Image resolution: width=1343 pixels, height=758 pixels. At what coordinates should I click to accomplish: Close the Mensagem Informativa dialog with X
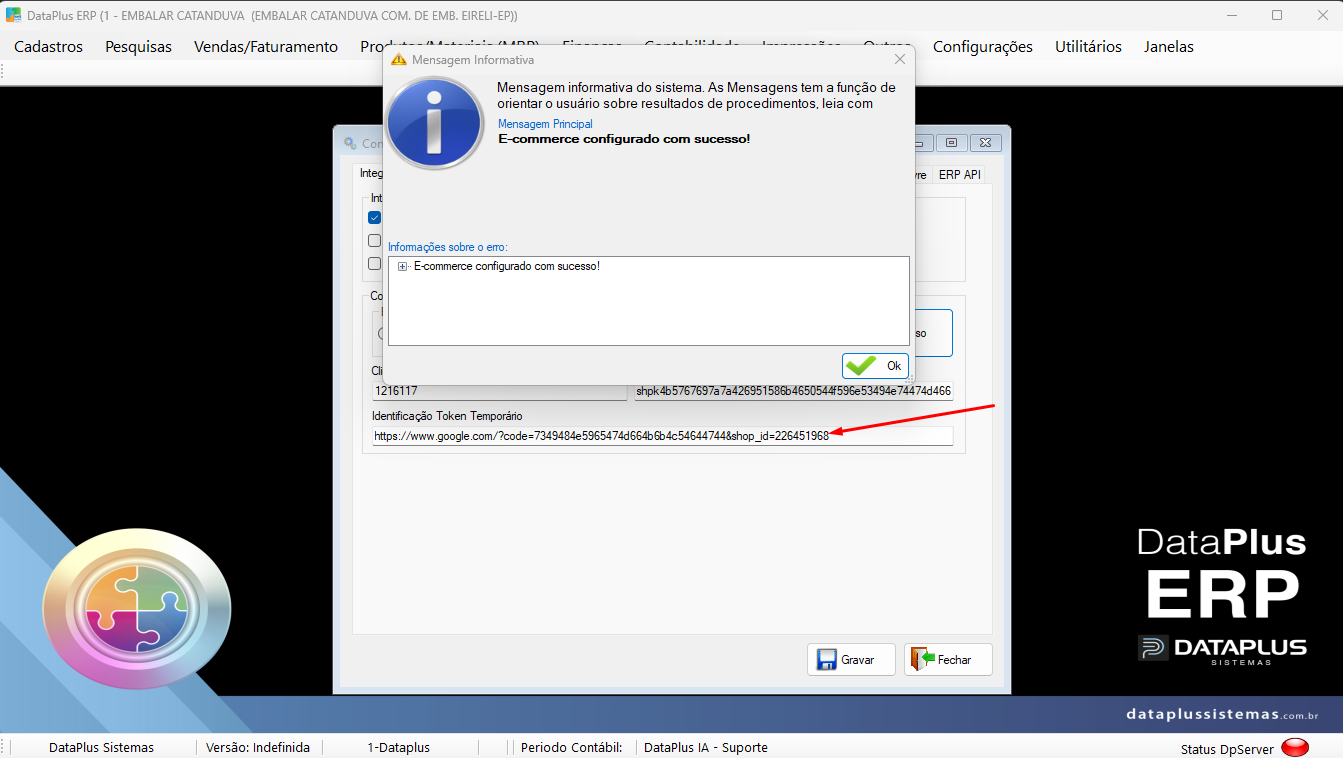point(899,60)
